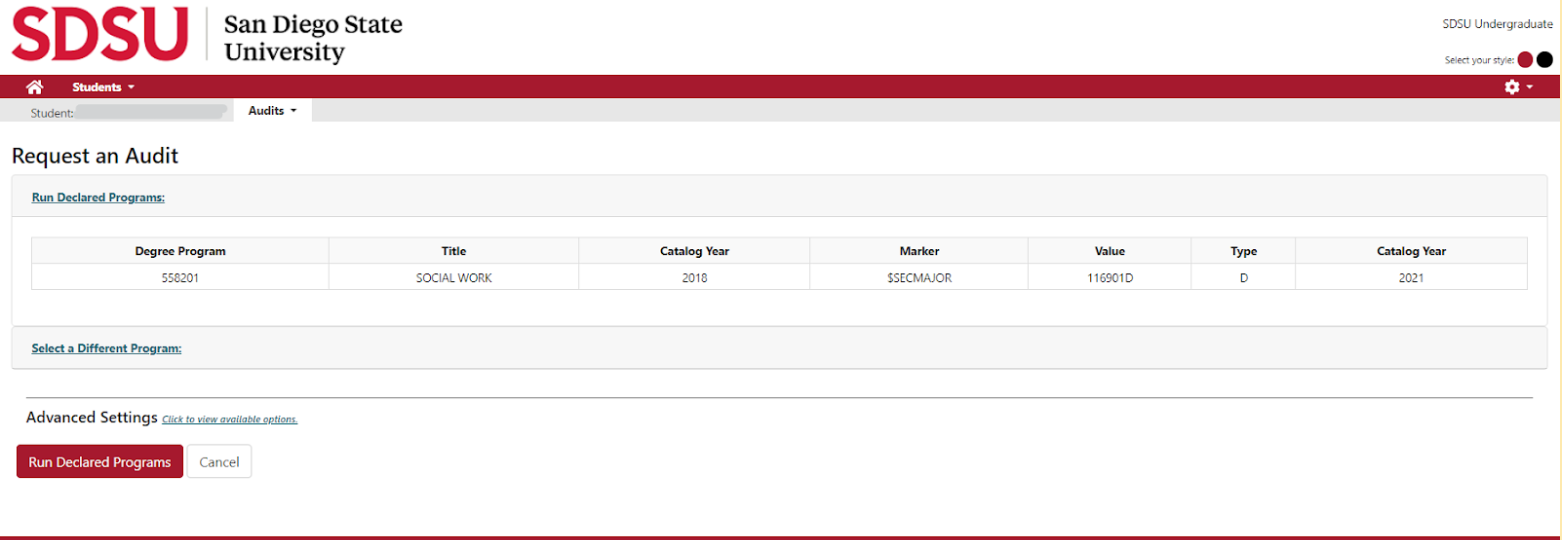Choose the red style color circle
This screenshot has width=1562, height=540.
1525,60
